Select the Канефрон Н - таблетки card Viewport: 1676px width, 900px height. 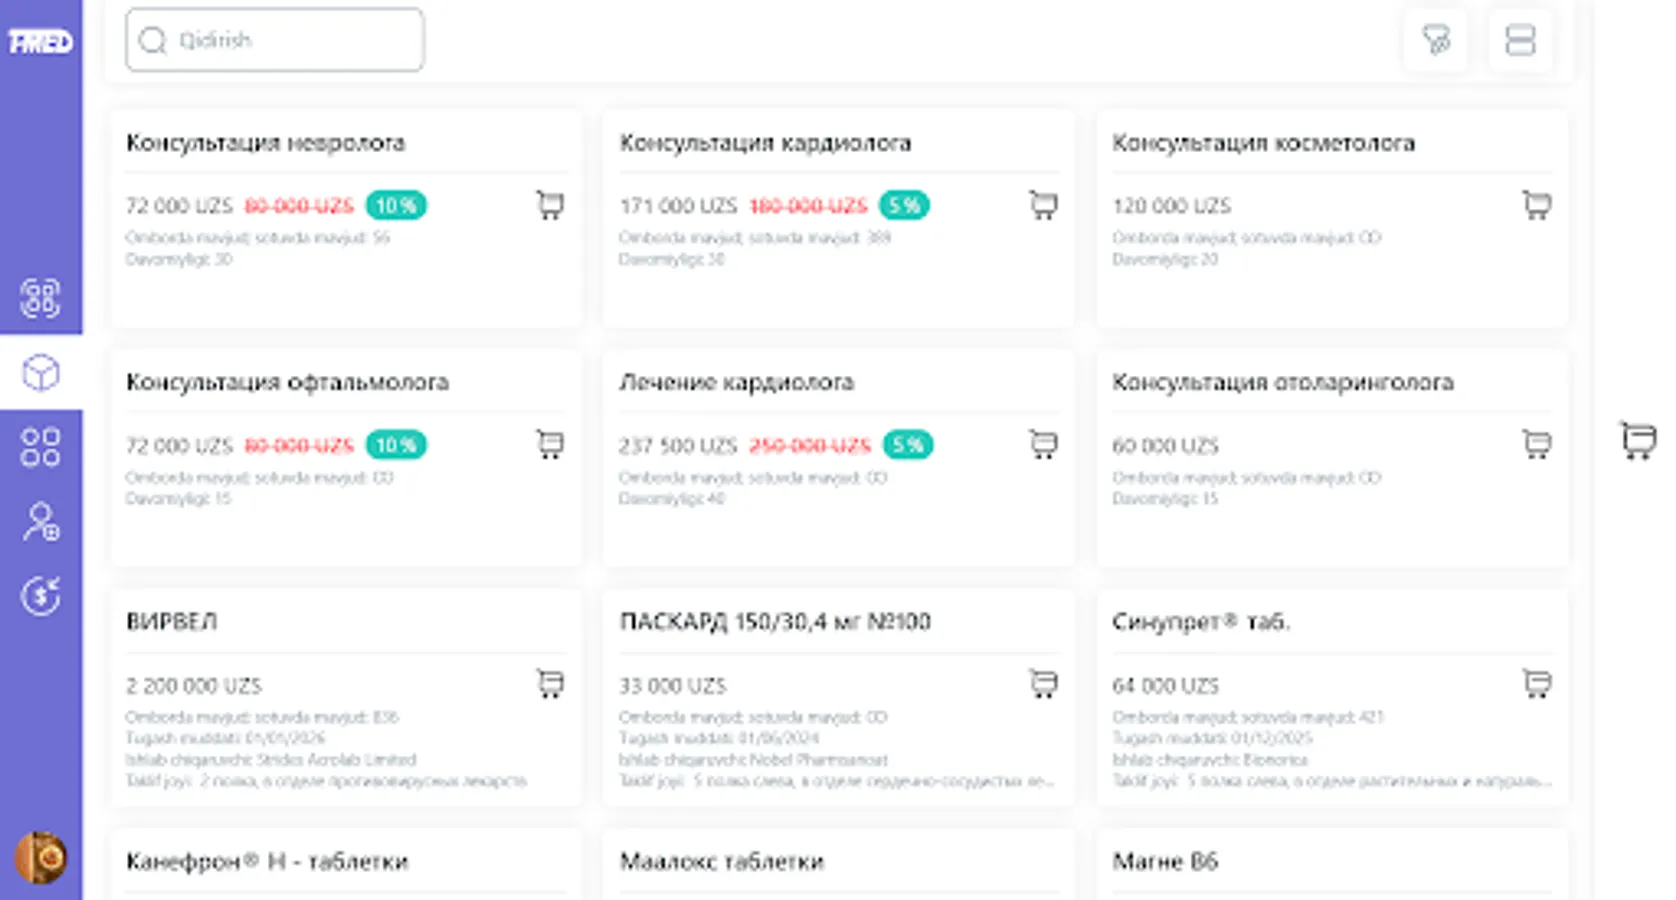pos(345,865)
